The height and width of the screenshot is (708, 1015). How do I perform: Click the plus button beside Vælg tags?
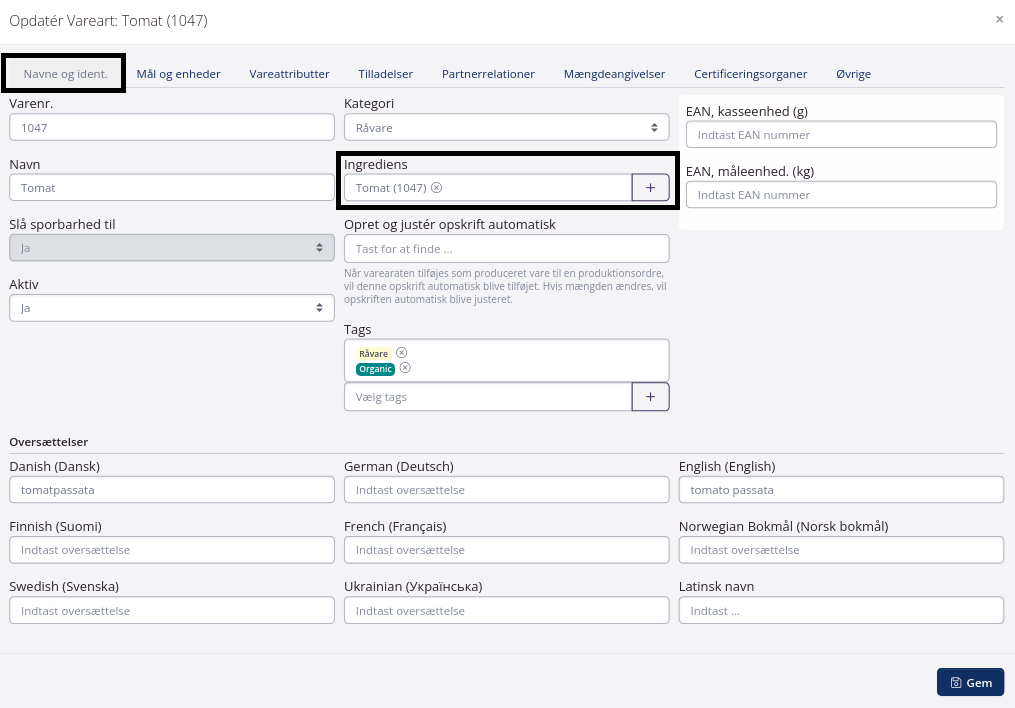click(x=650, y=397)
